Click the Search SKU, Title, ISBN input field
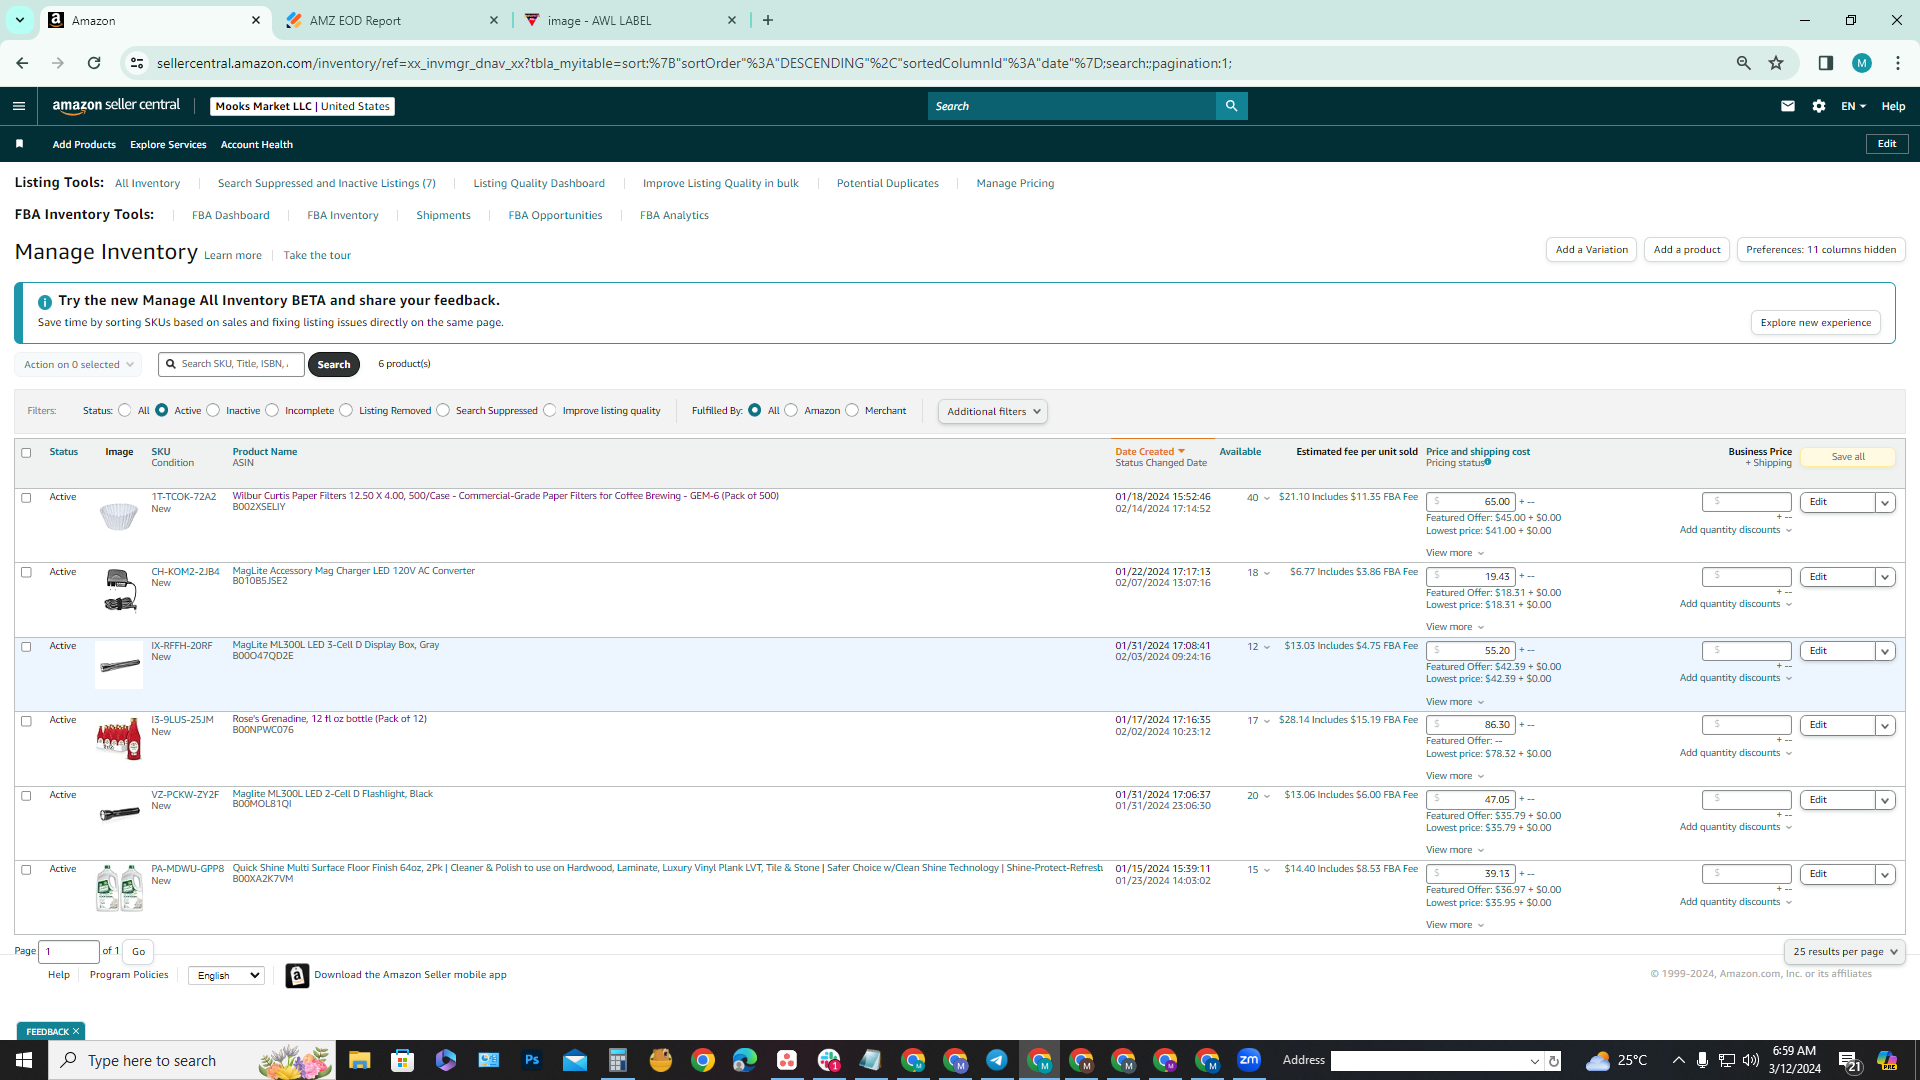 point(231,364)
